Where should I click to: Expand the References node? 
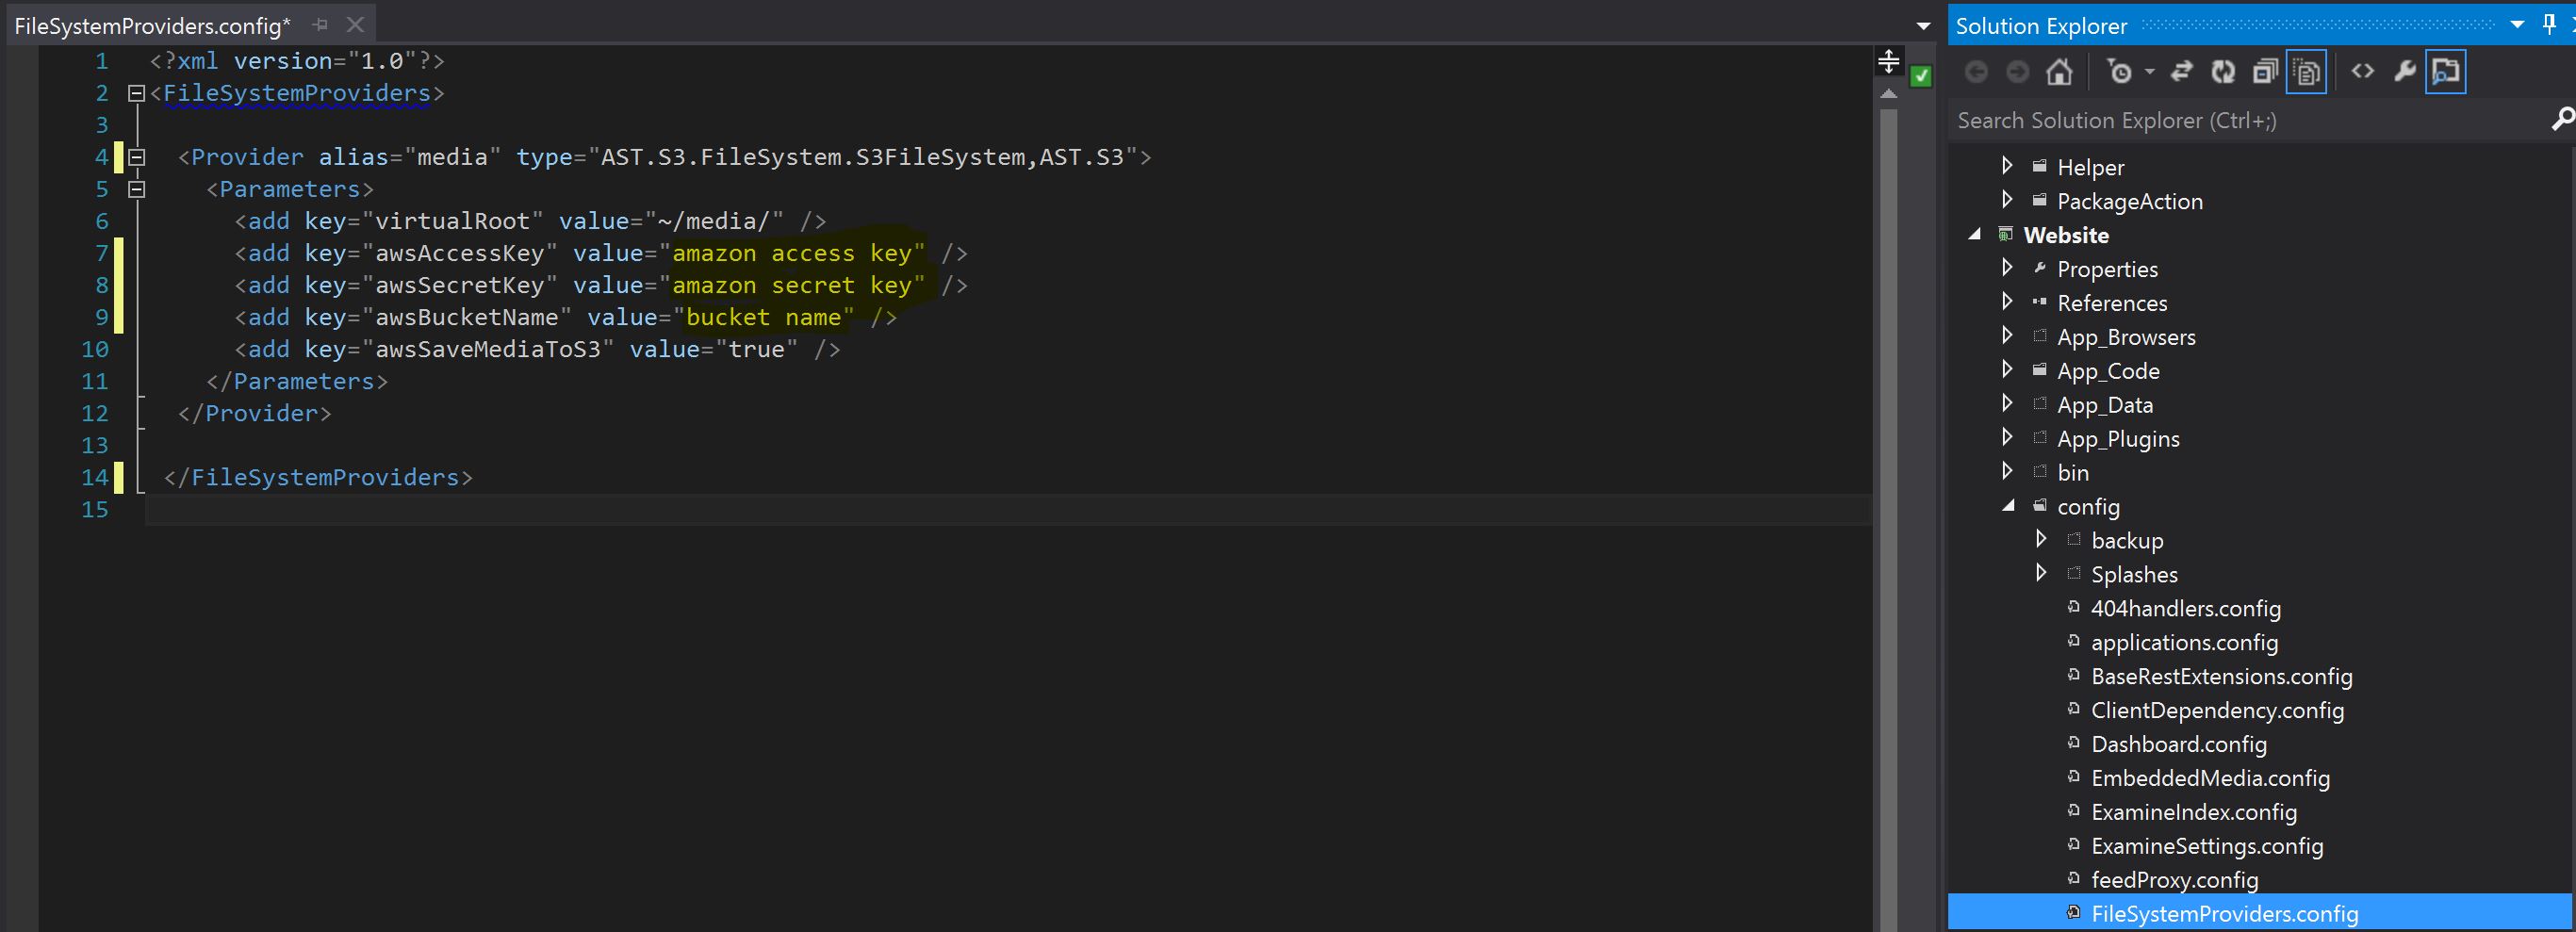coord(2007,302)
